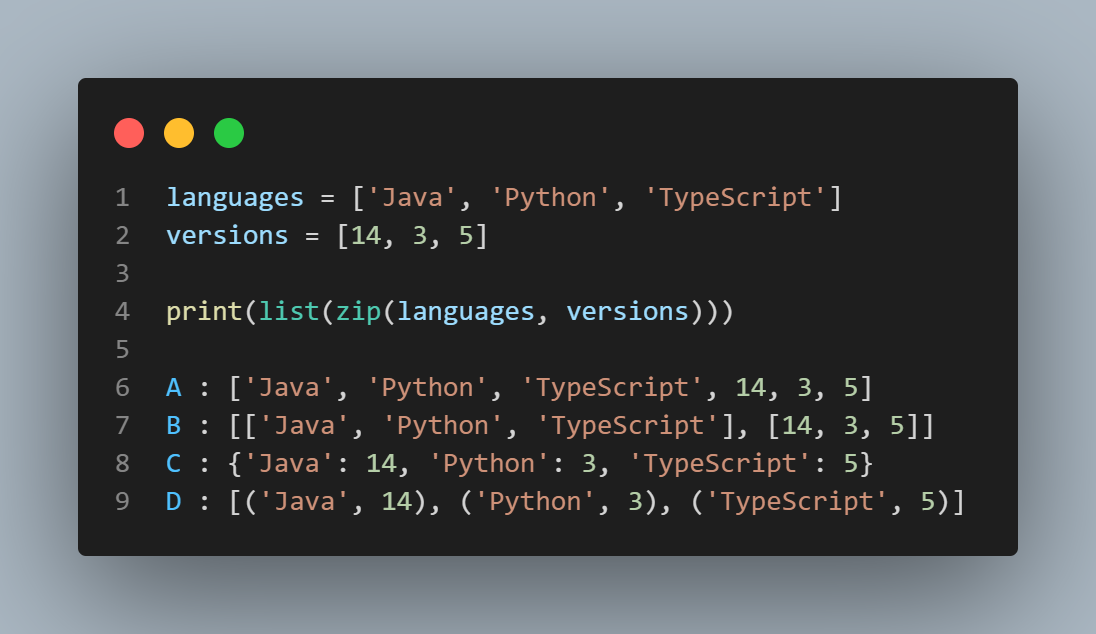Click 'Python' key in option C
Screen dimensions: 1096x634
(489, 464)
